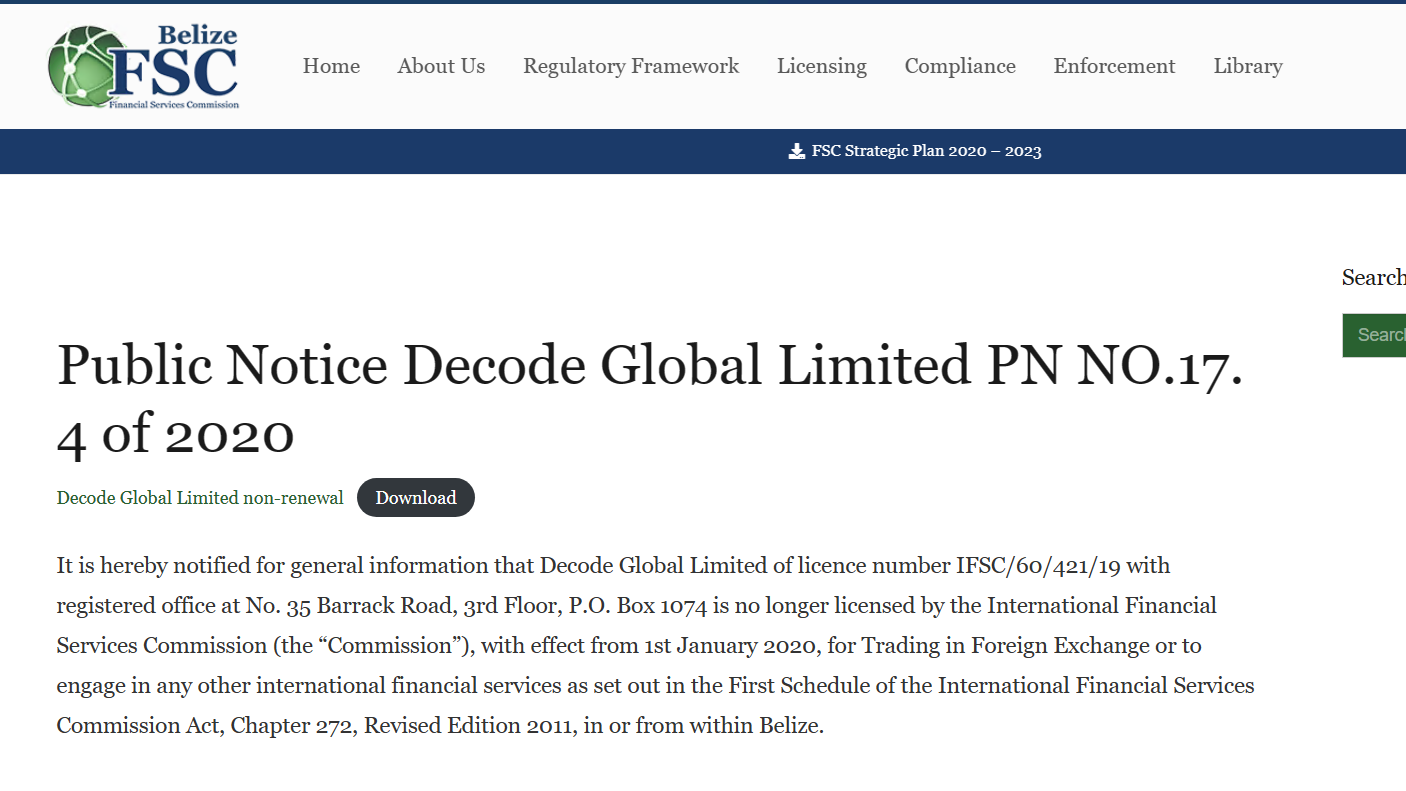The height and width of the screenshot is (791, 1406).
Task: Open the About Us menu
Action: coord(441,66)
